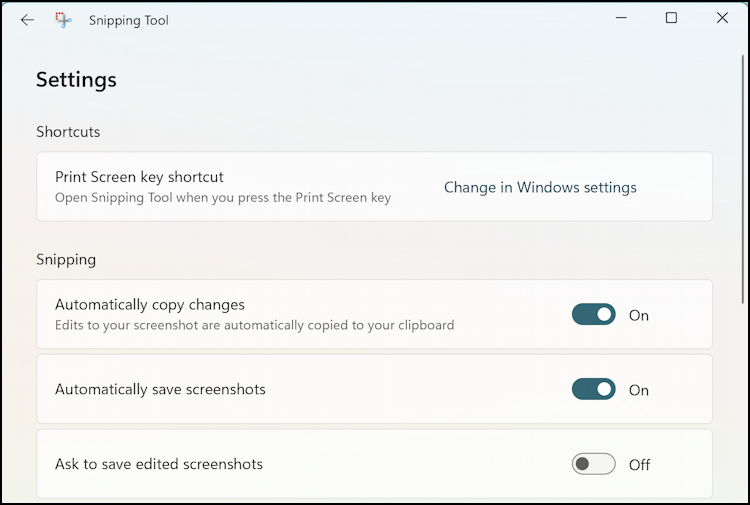Maximize the Snipping Tool window
750x505 pixels.
(671, 18)
